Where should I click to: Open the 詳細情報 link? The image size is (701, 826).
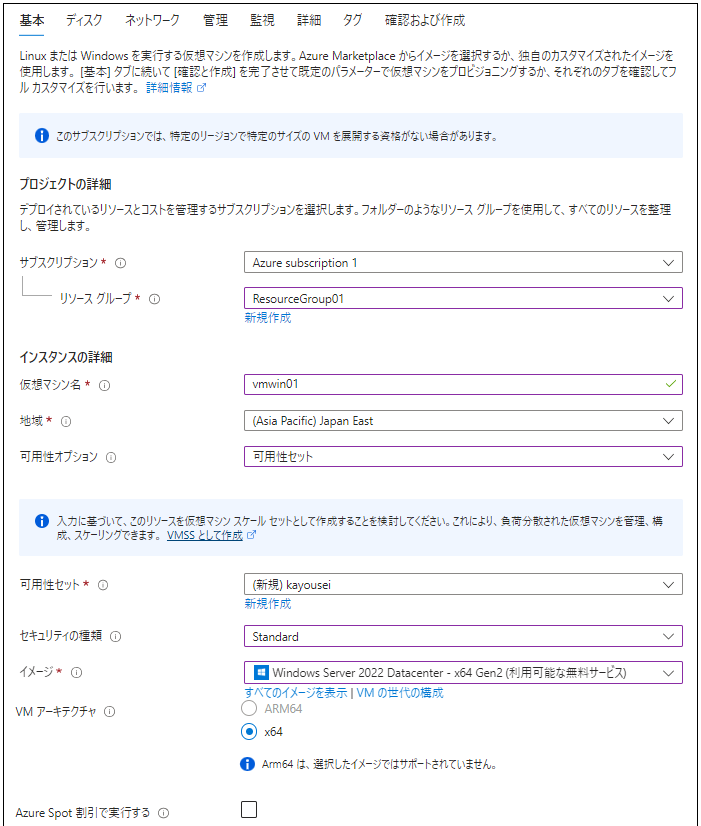169,88
